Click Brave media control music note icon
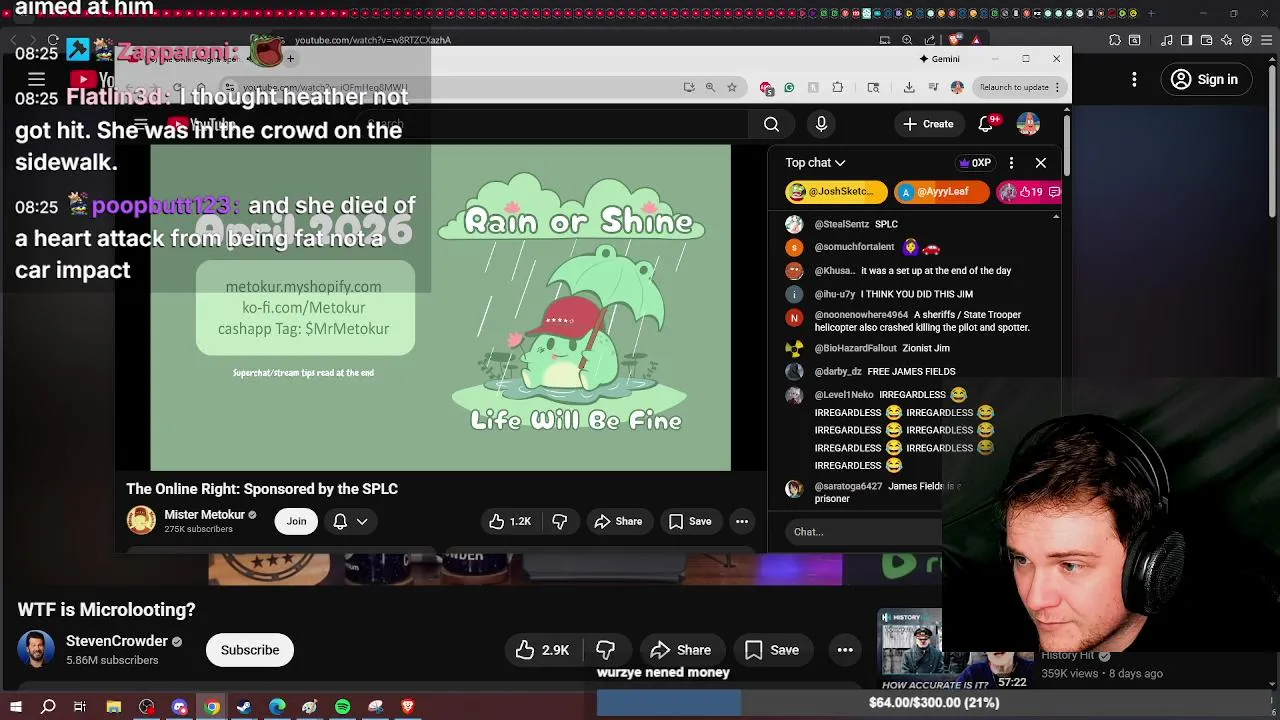 [x=1166, y=40]
